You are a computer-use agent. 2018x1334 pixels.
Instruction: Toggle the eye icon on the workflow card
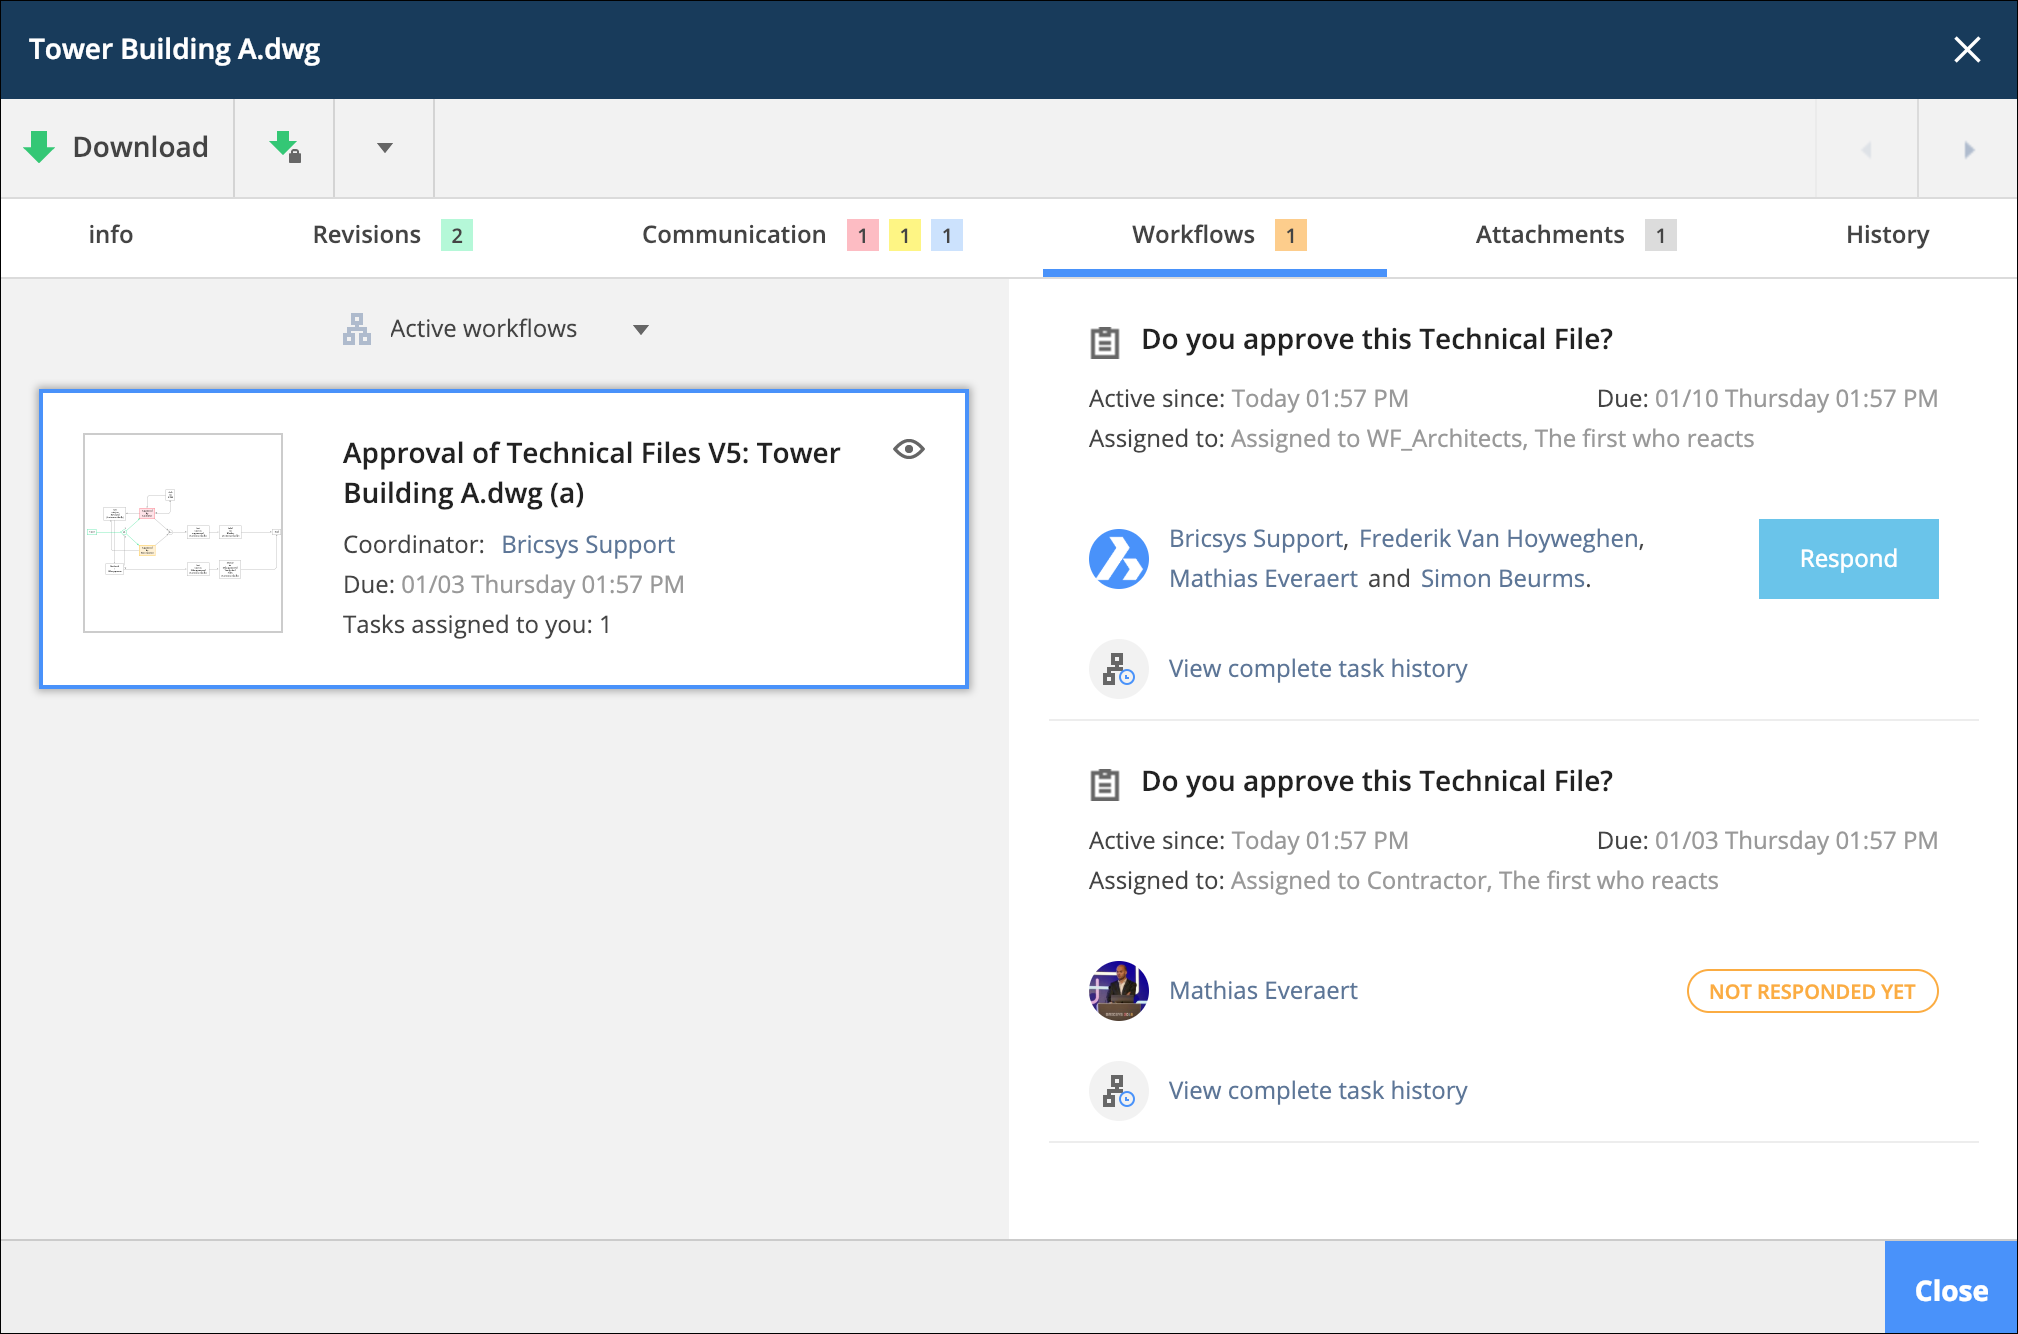click(x=908, y=449)
